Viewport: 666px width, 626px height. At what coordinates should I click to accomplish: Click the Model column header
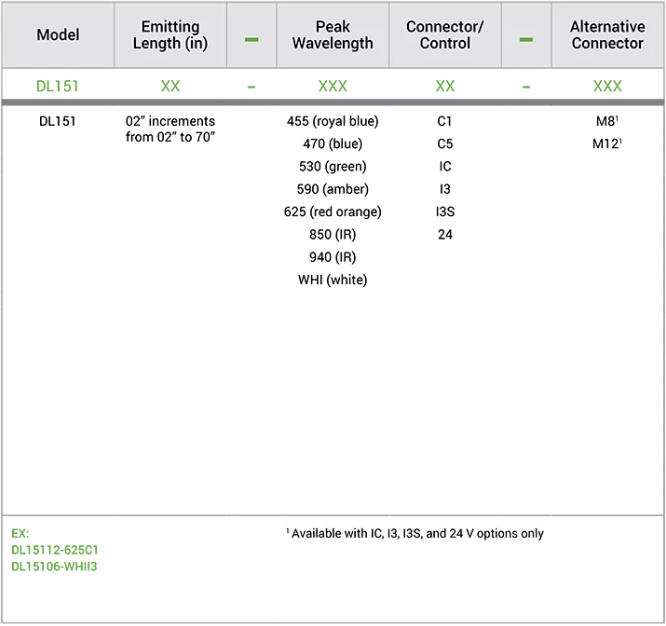[x=58, y=35]
